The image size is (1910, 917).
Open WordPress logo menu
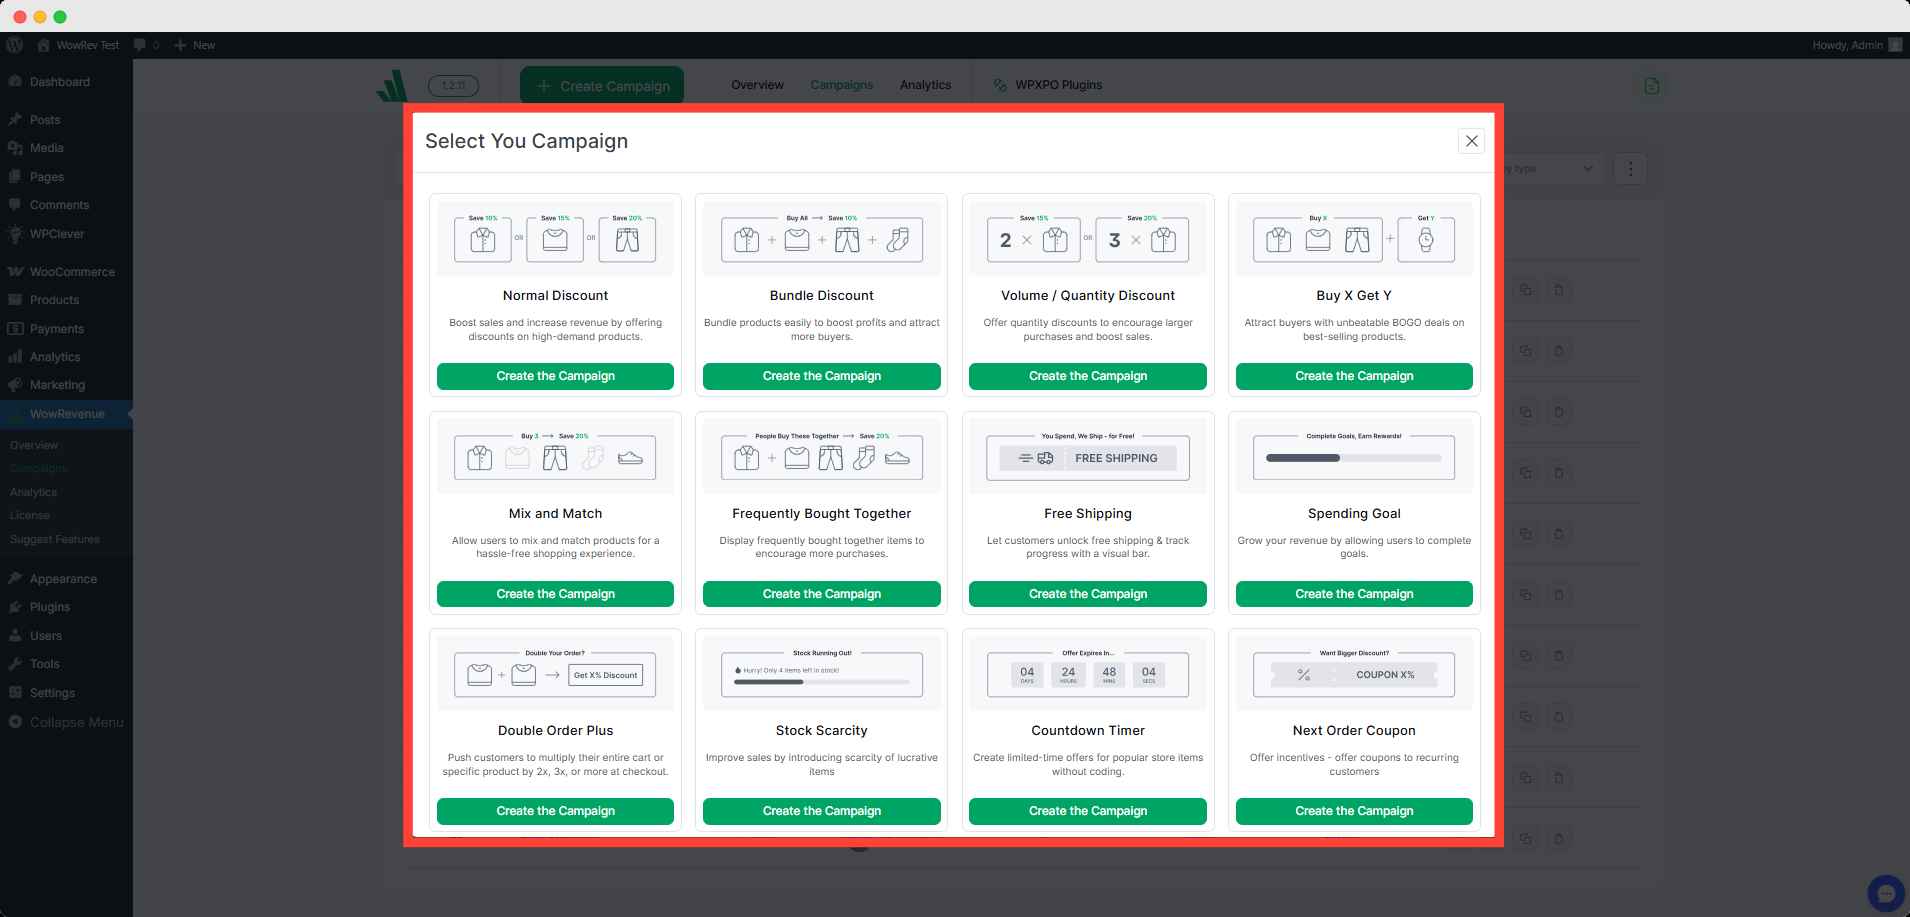pyautogui.click(x=15, y=45)
